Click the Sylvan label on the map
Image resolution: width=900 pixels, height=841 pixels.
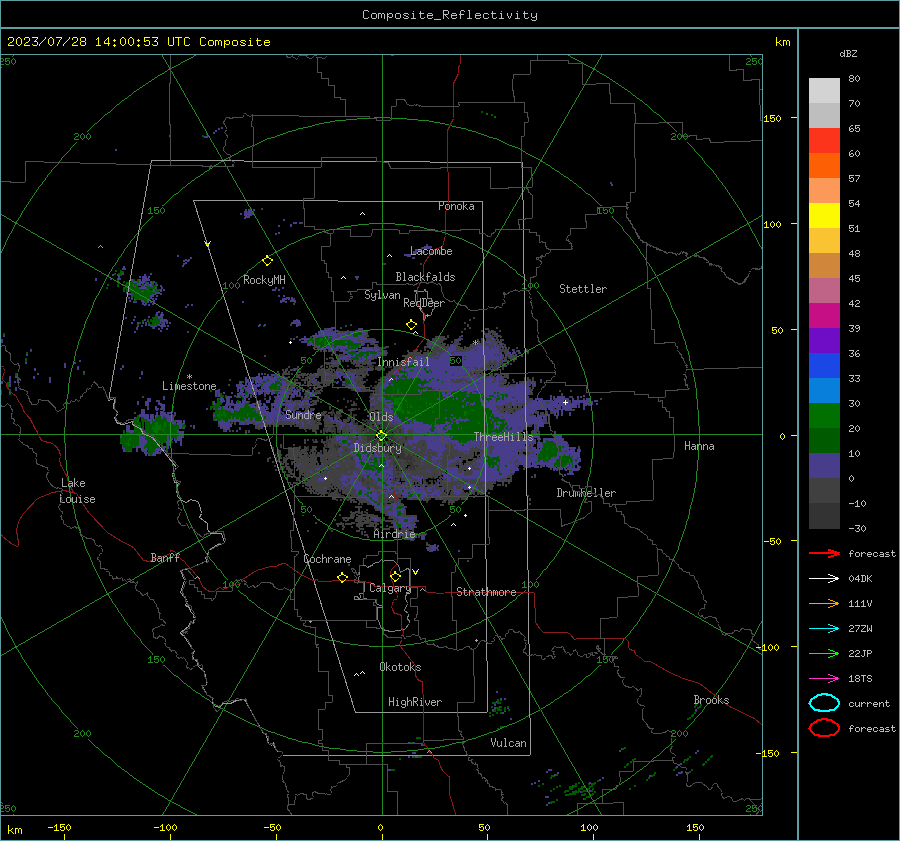pos(382,295)
